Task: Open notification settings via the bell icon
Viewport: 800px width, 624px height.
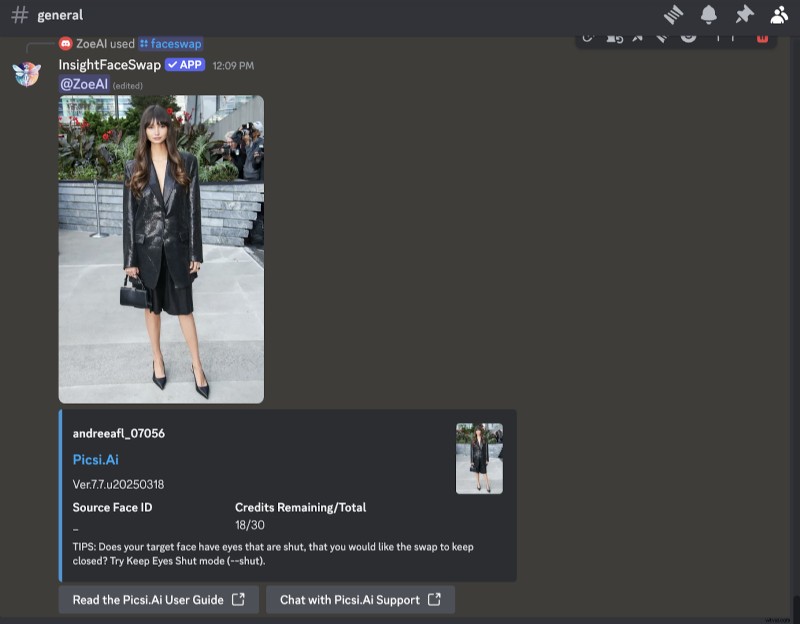Action: tap(709, 14)
